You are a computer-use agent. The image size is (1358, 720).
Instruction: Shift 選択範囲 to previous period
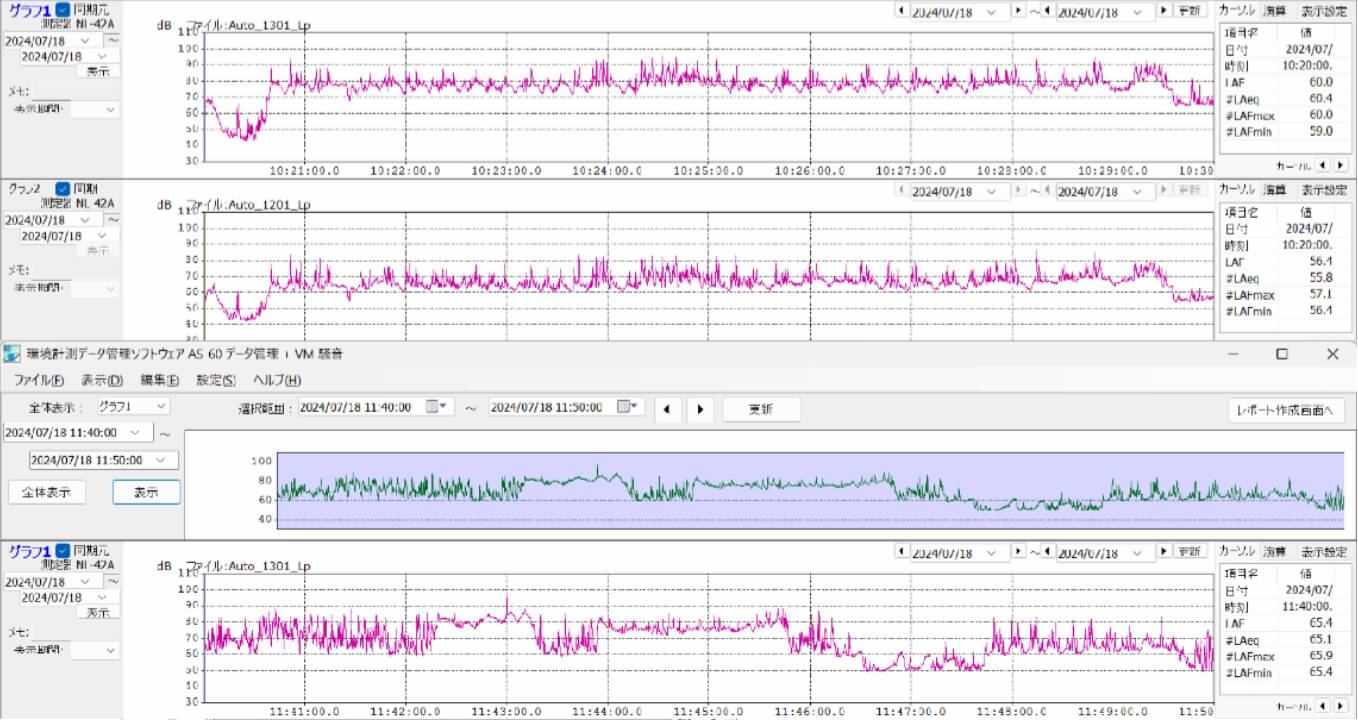(x=667, y=408)
